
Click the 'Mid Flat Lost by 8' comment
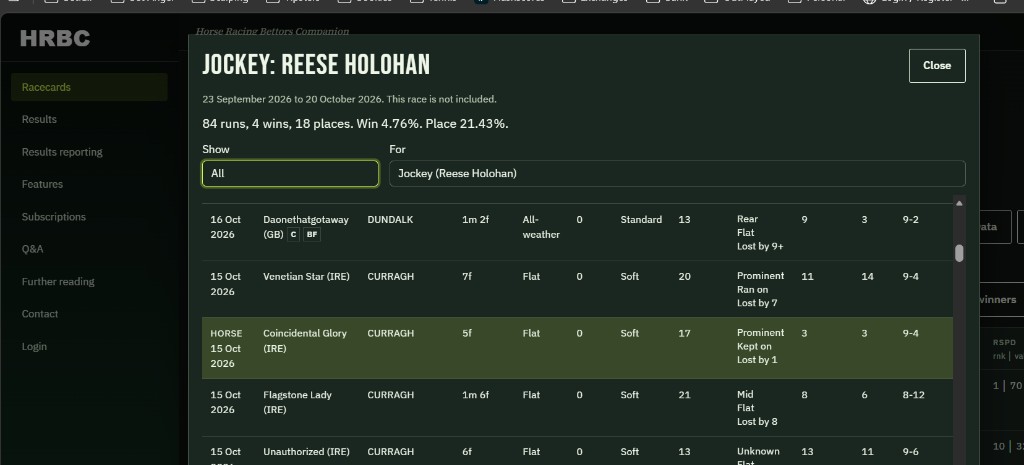(x=757, y=408)
